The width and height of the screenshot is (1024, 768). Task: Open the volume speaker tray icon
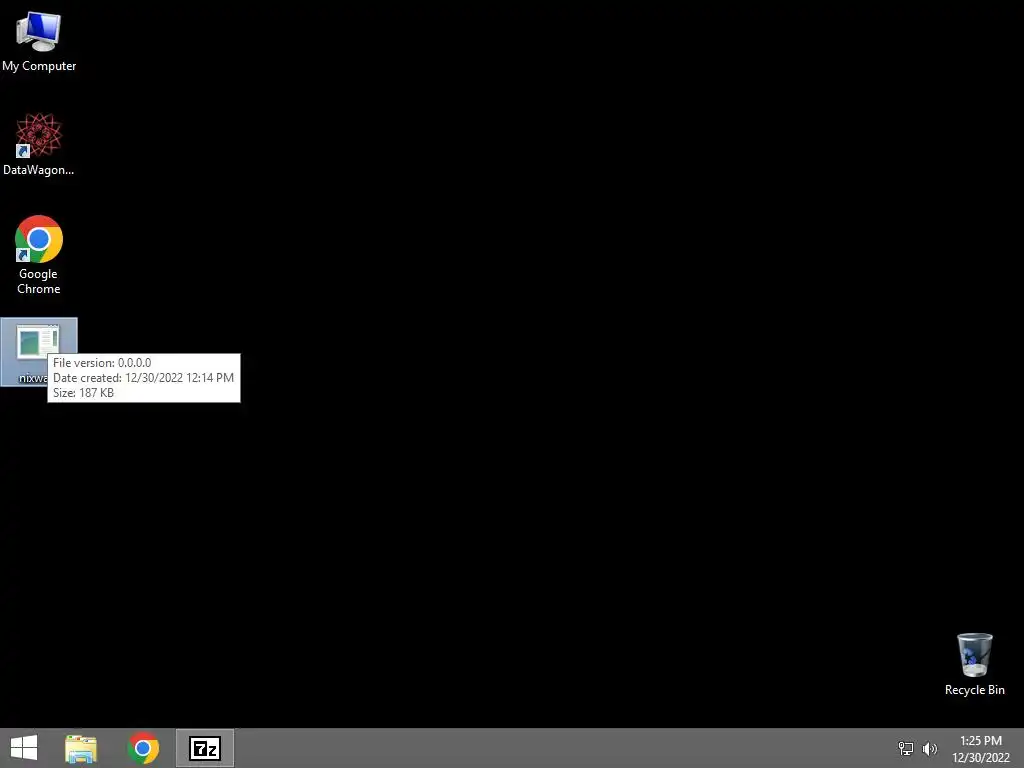[x=930, y=748]
